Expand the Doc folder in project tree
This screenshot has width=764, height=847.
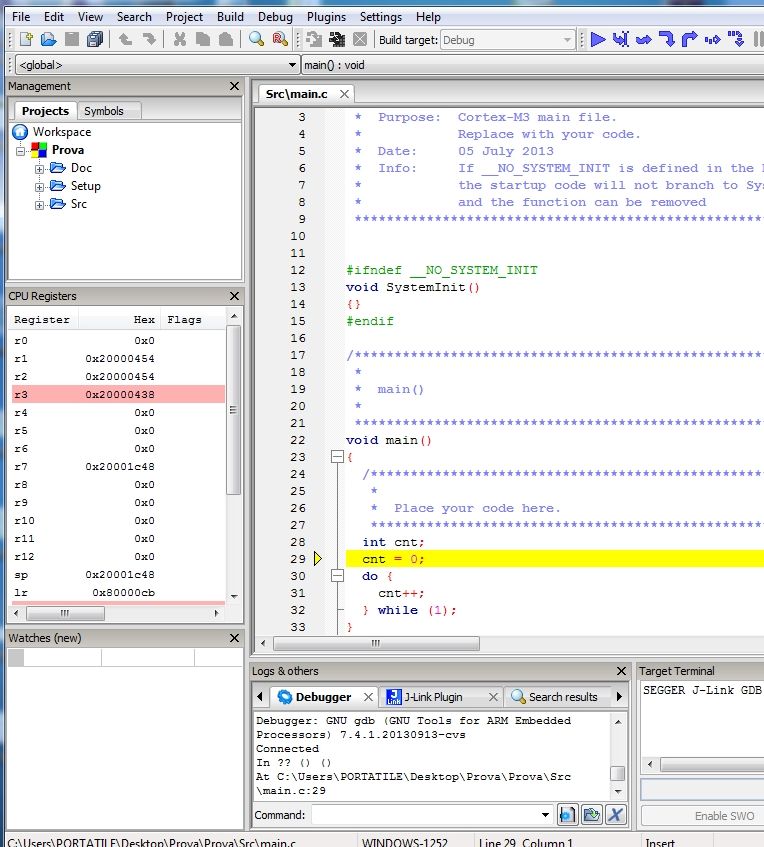[40, 168]
